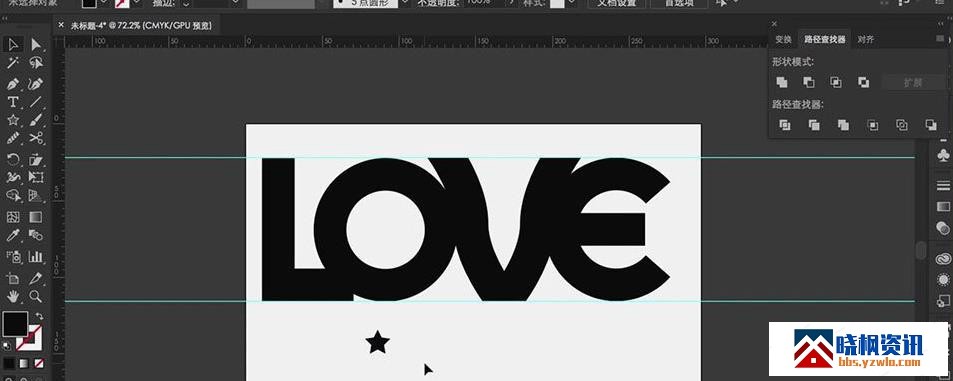The image size is (953, 381).
Task: Select the Shape Builder tool
Action: 13,196
